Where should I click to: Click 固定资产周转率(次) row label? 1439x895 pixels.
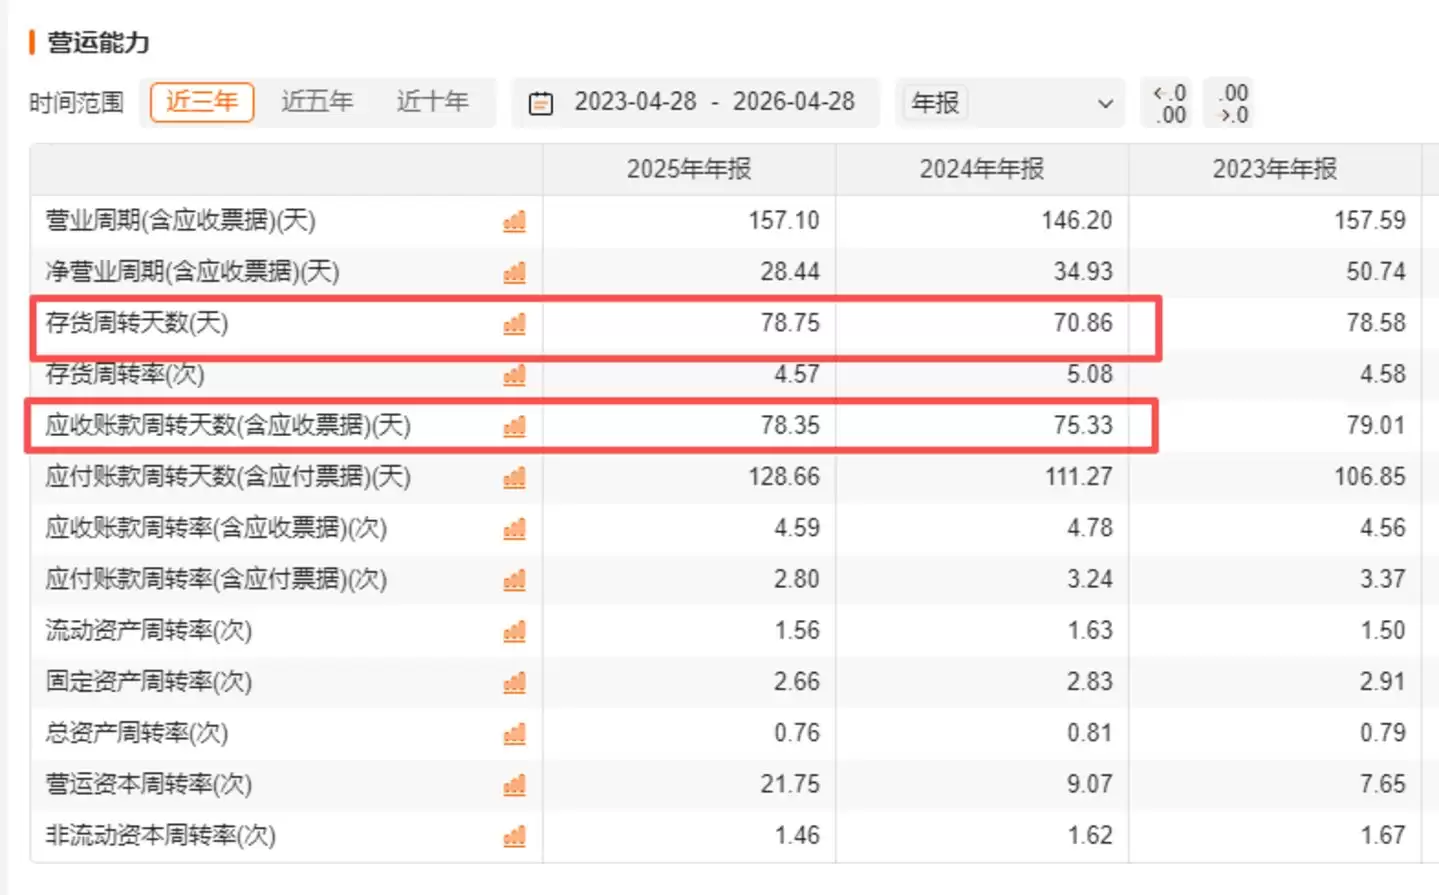149,682
